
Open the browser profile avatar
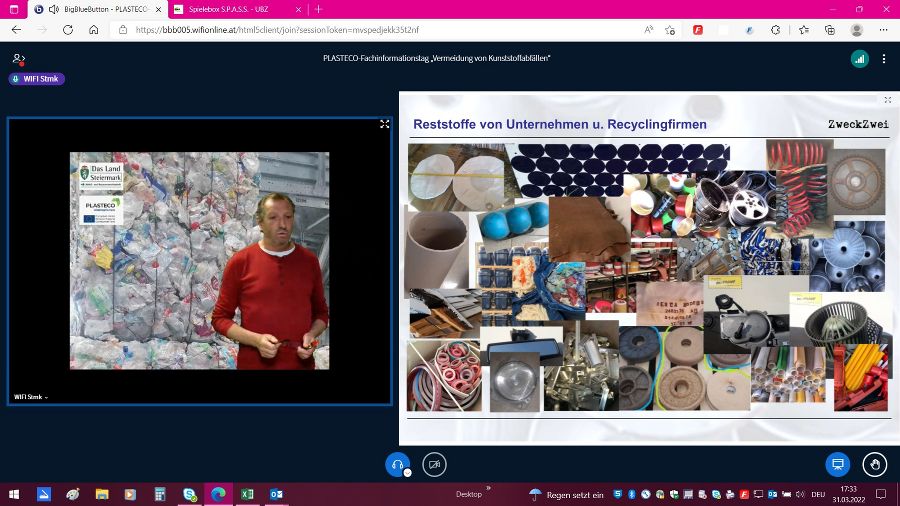pos(857,30)
